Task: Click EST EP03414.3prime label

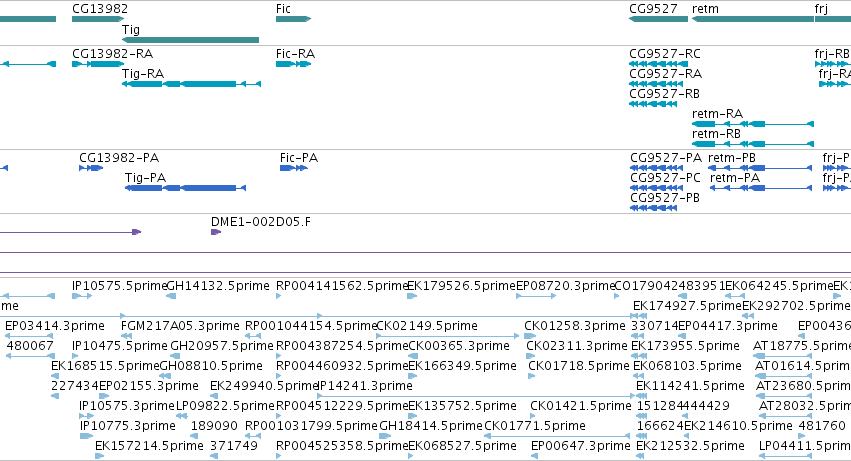Action: click(x=55, y=326)
